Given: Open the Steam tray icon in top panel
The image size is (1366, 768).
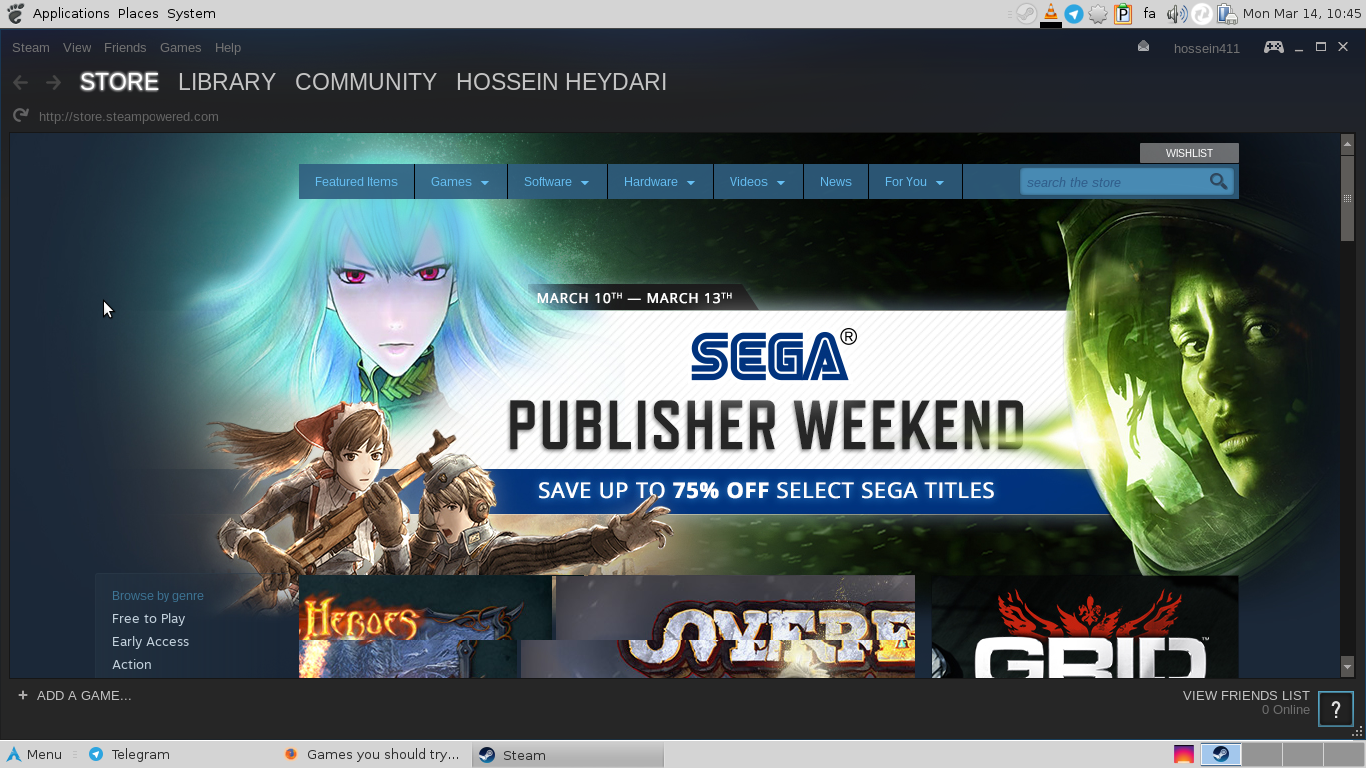Looking at the screenshot, I should pyautogui.click(x=1026, y=13).
